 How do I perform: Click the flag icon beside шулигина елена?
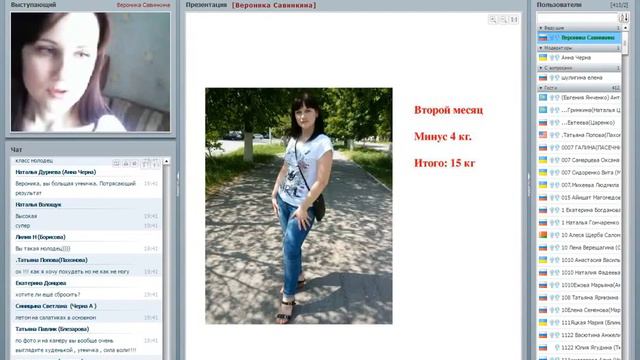[543, 78]
